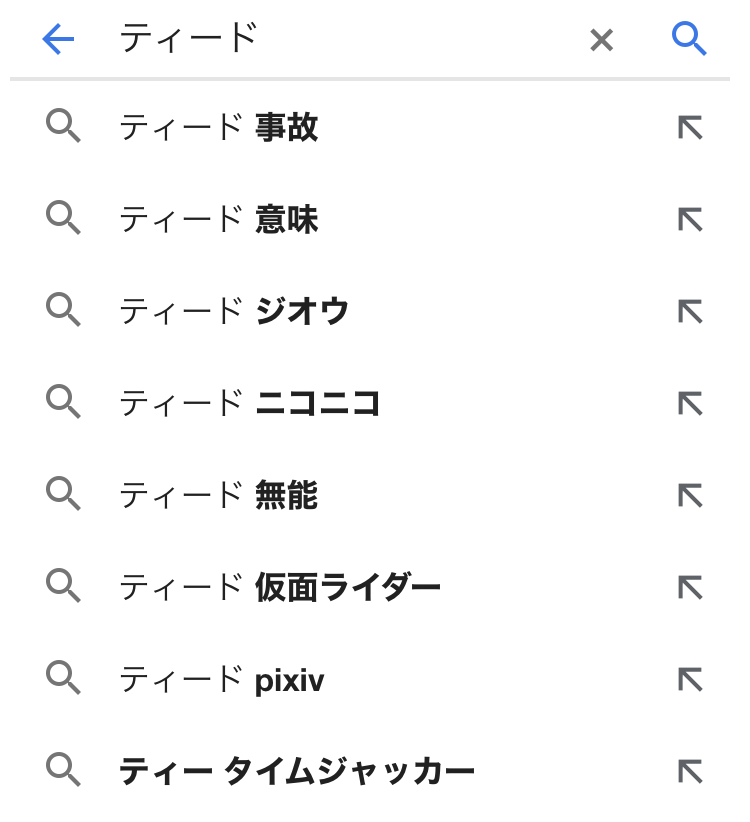750x822 pixels.
Task: Pick the ティード 無能 suggestion
Action: (218, 495)
